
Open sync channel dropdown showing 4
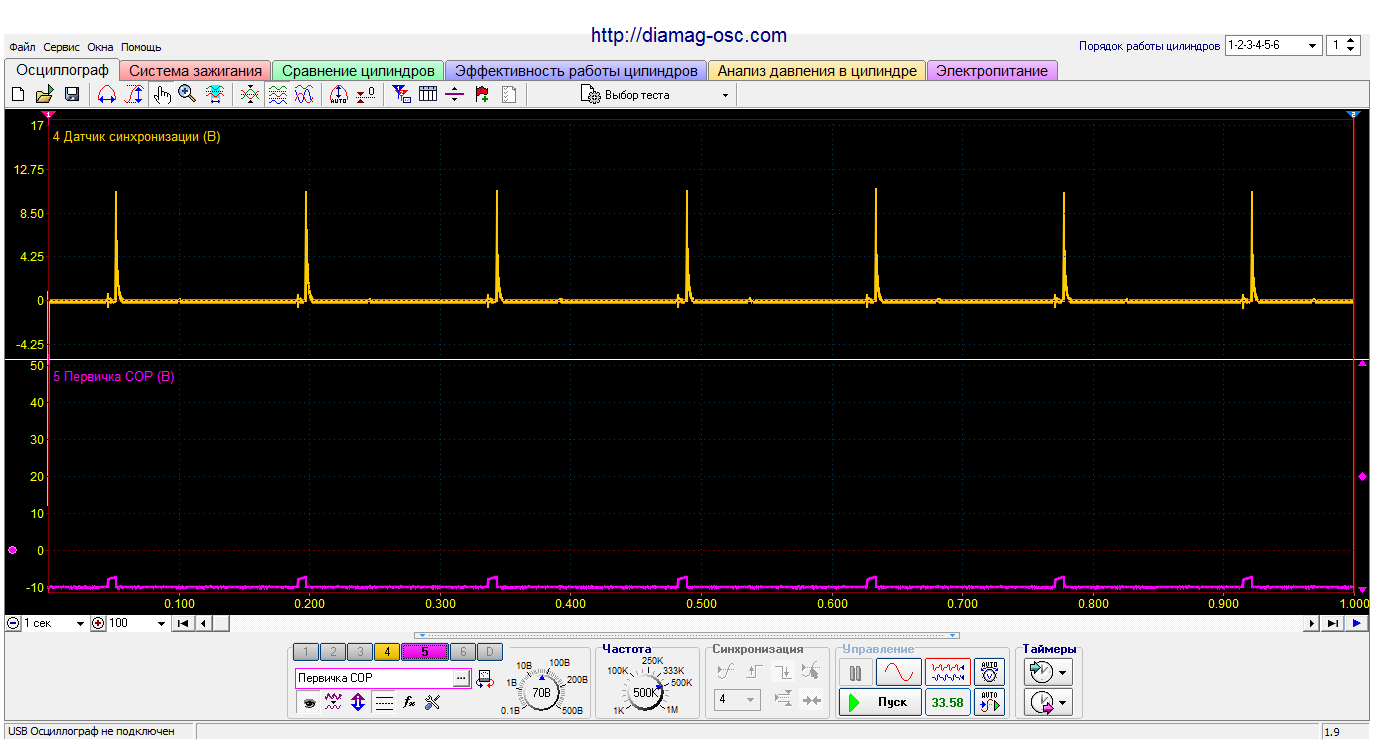pyautogui.click(x=737, y=700)
